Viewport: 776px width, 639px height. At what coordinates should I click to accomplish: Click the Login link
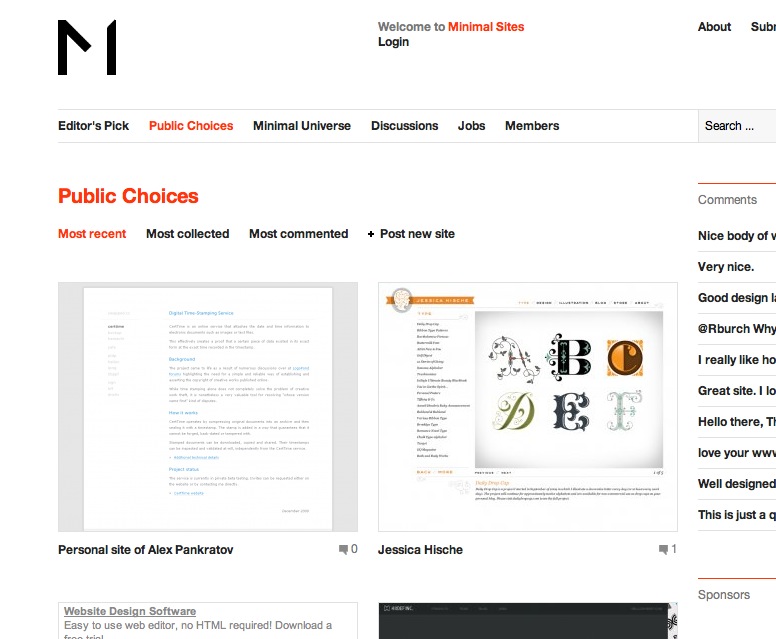click(393, 42)
